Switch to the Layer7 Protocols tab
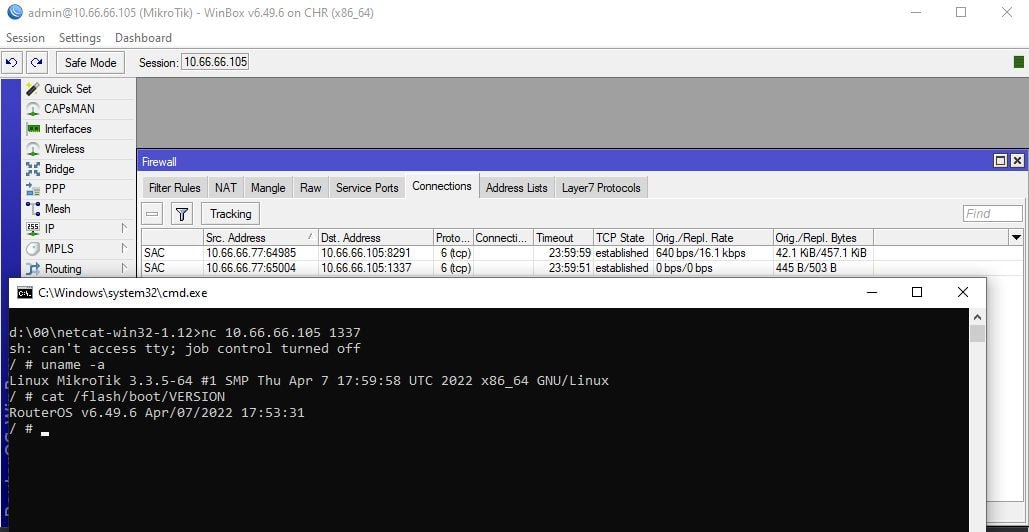Viewport: 1029px width, 532px height. point(601,188)
